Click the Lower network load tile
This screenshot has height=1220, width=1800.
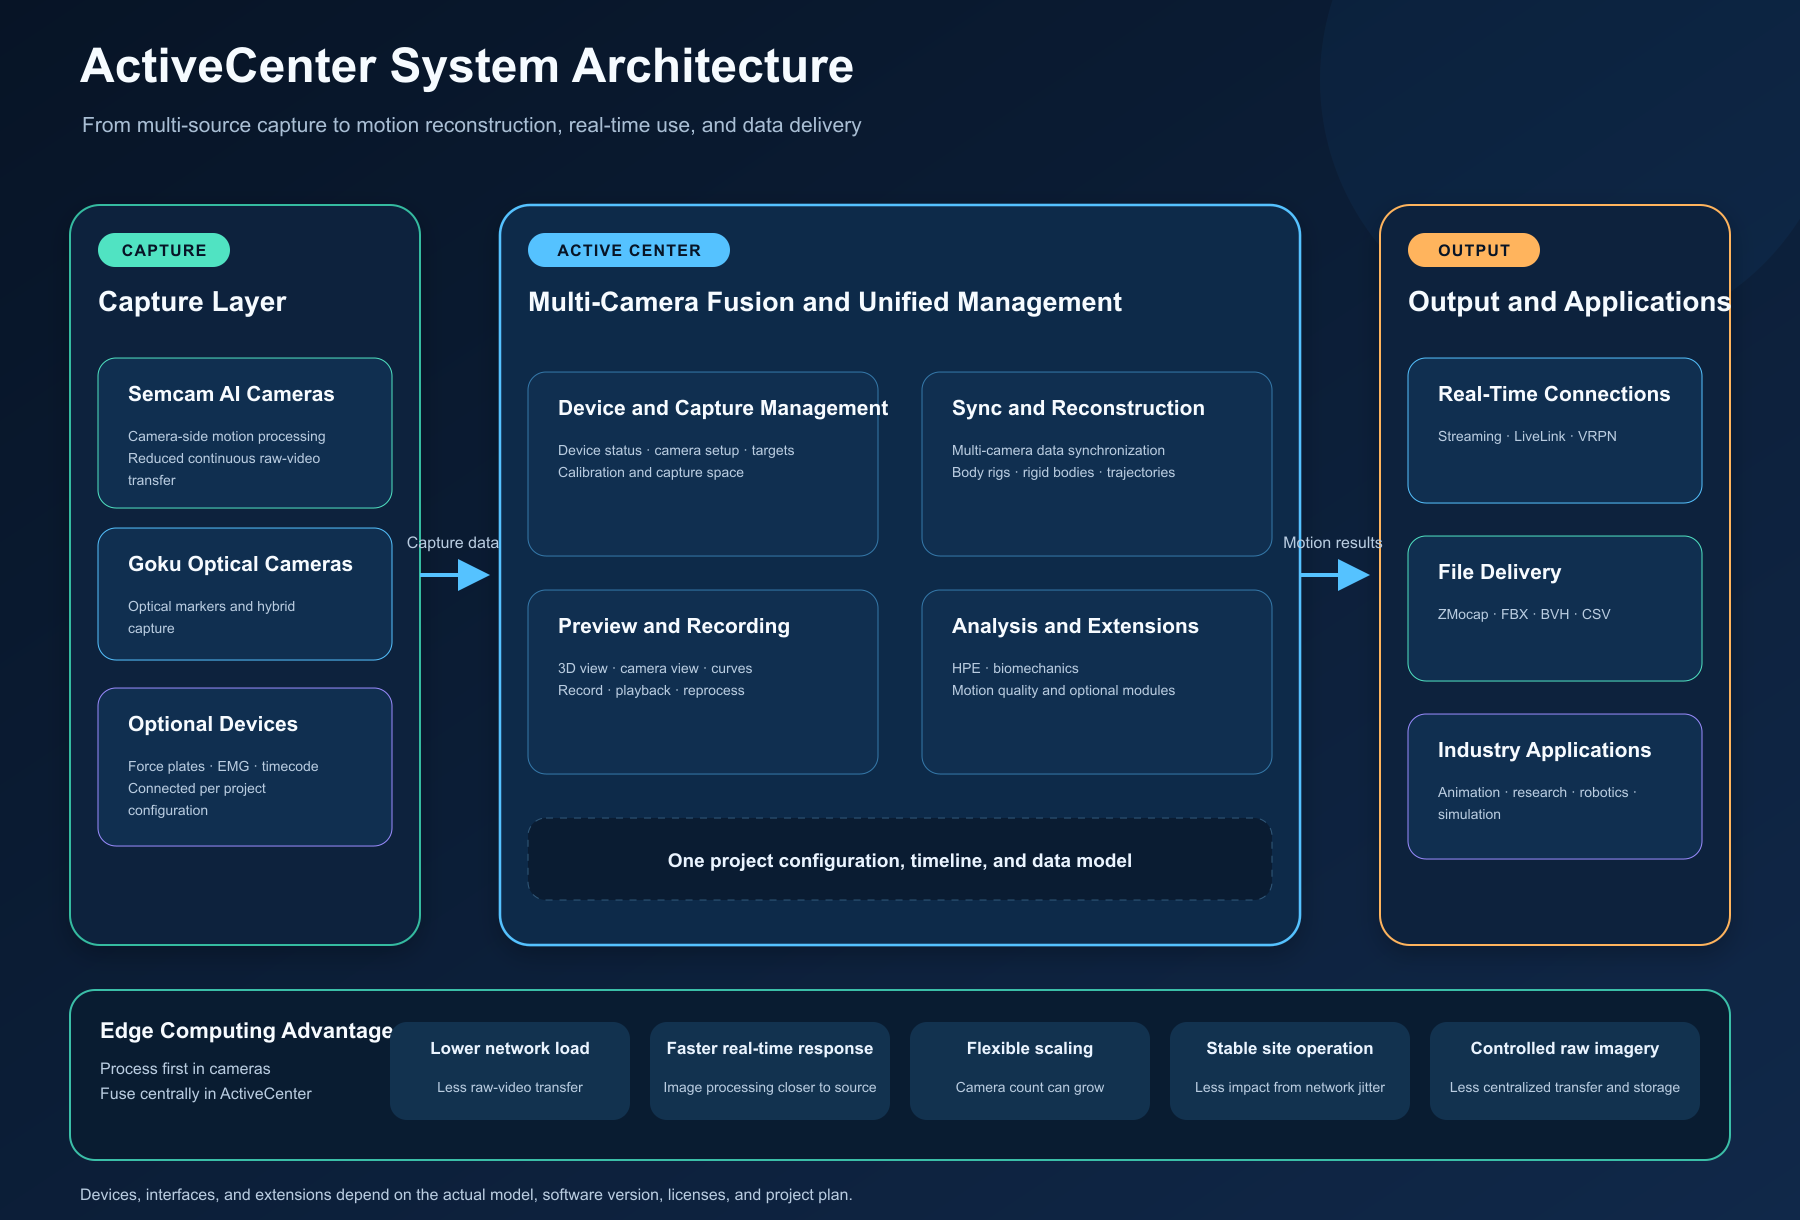[510, 1071]
